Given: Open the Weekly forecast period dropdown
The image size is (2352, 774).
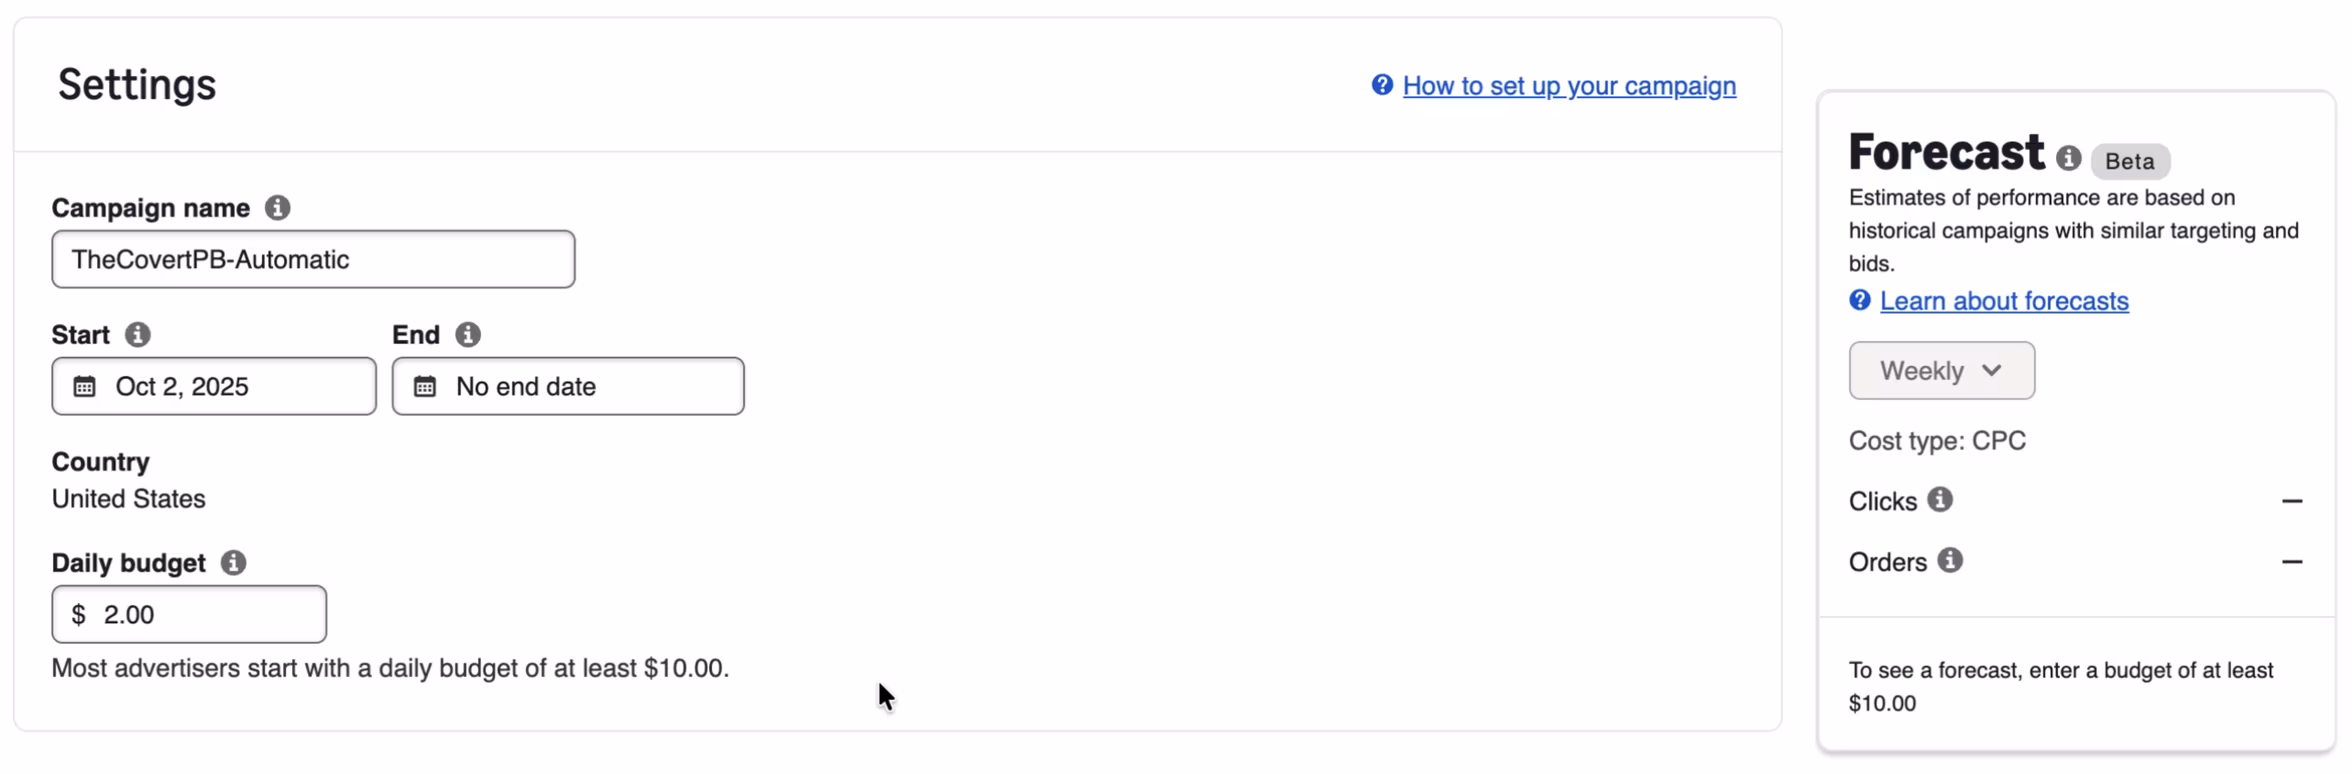Looking at the screenshot, I should tap(1941, 371).
